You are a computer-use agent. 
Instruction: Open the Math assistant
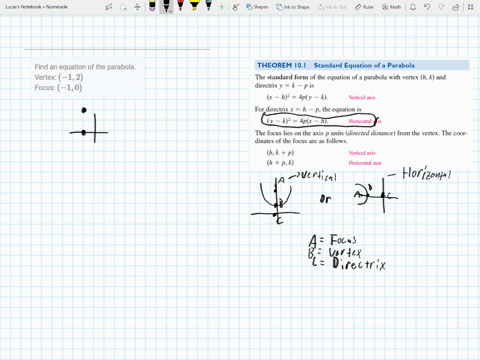(391, 7)
